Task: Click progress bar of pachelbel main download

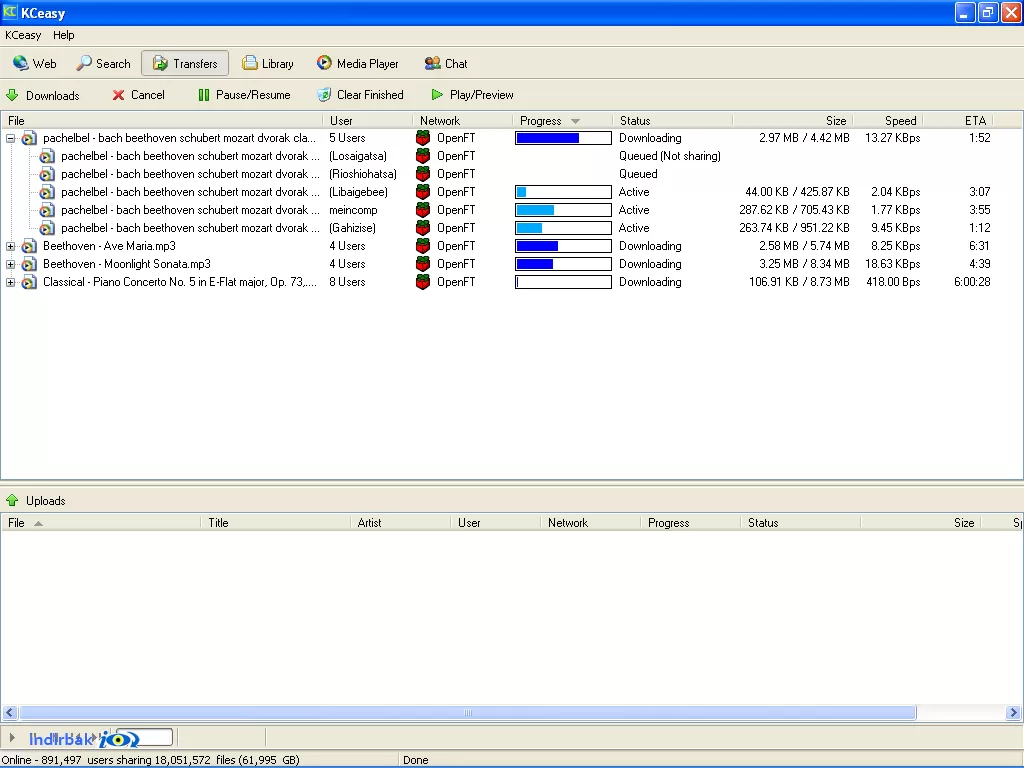Action: click(x=563, y=138)
